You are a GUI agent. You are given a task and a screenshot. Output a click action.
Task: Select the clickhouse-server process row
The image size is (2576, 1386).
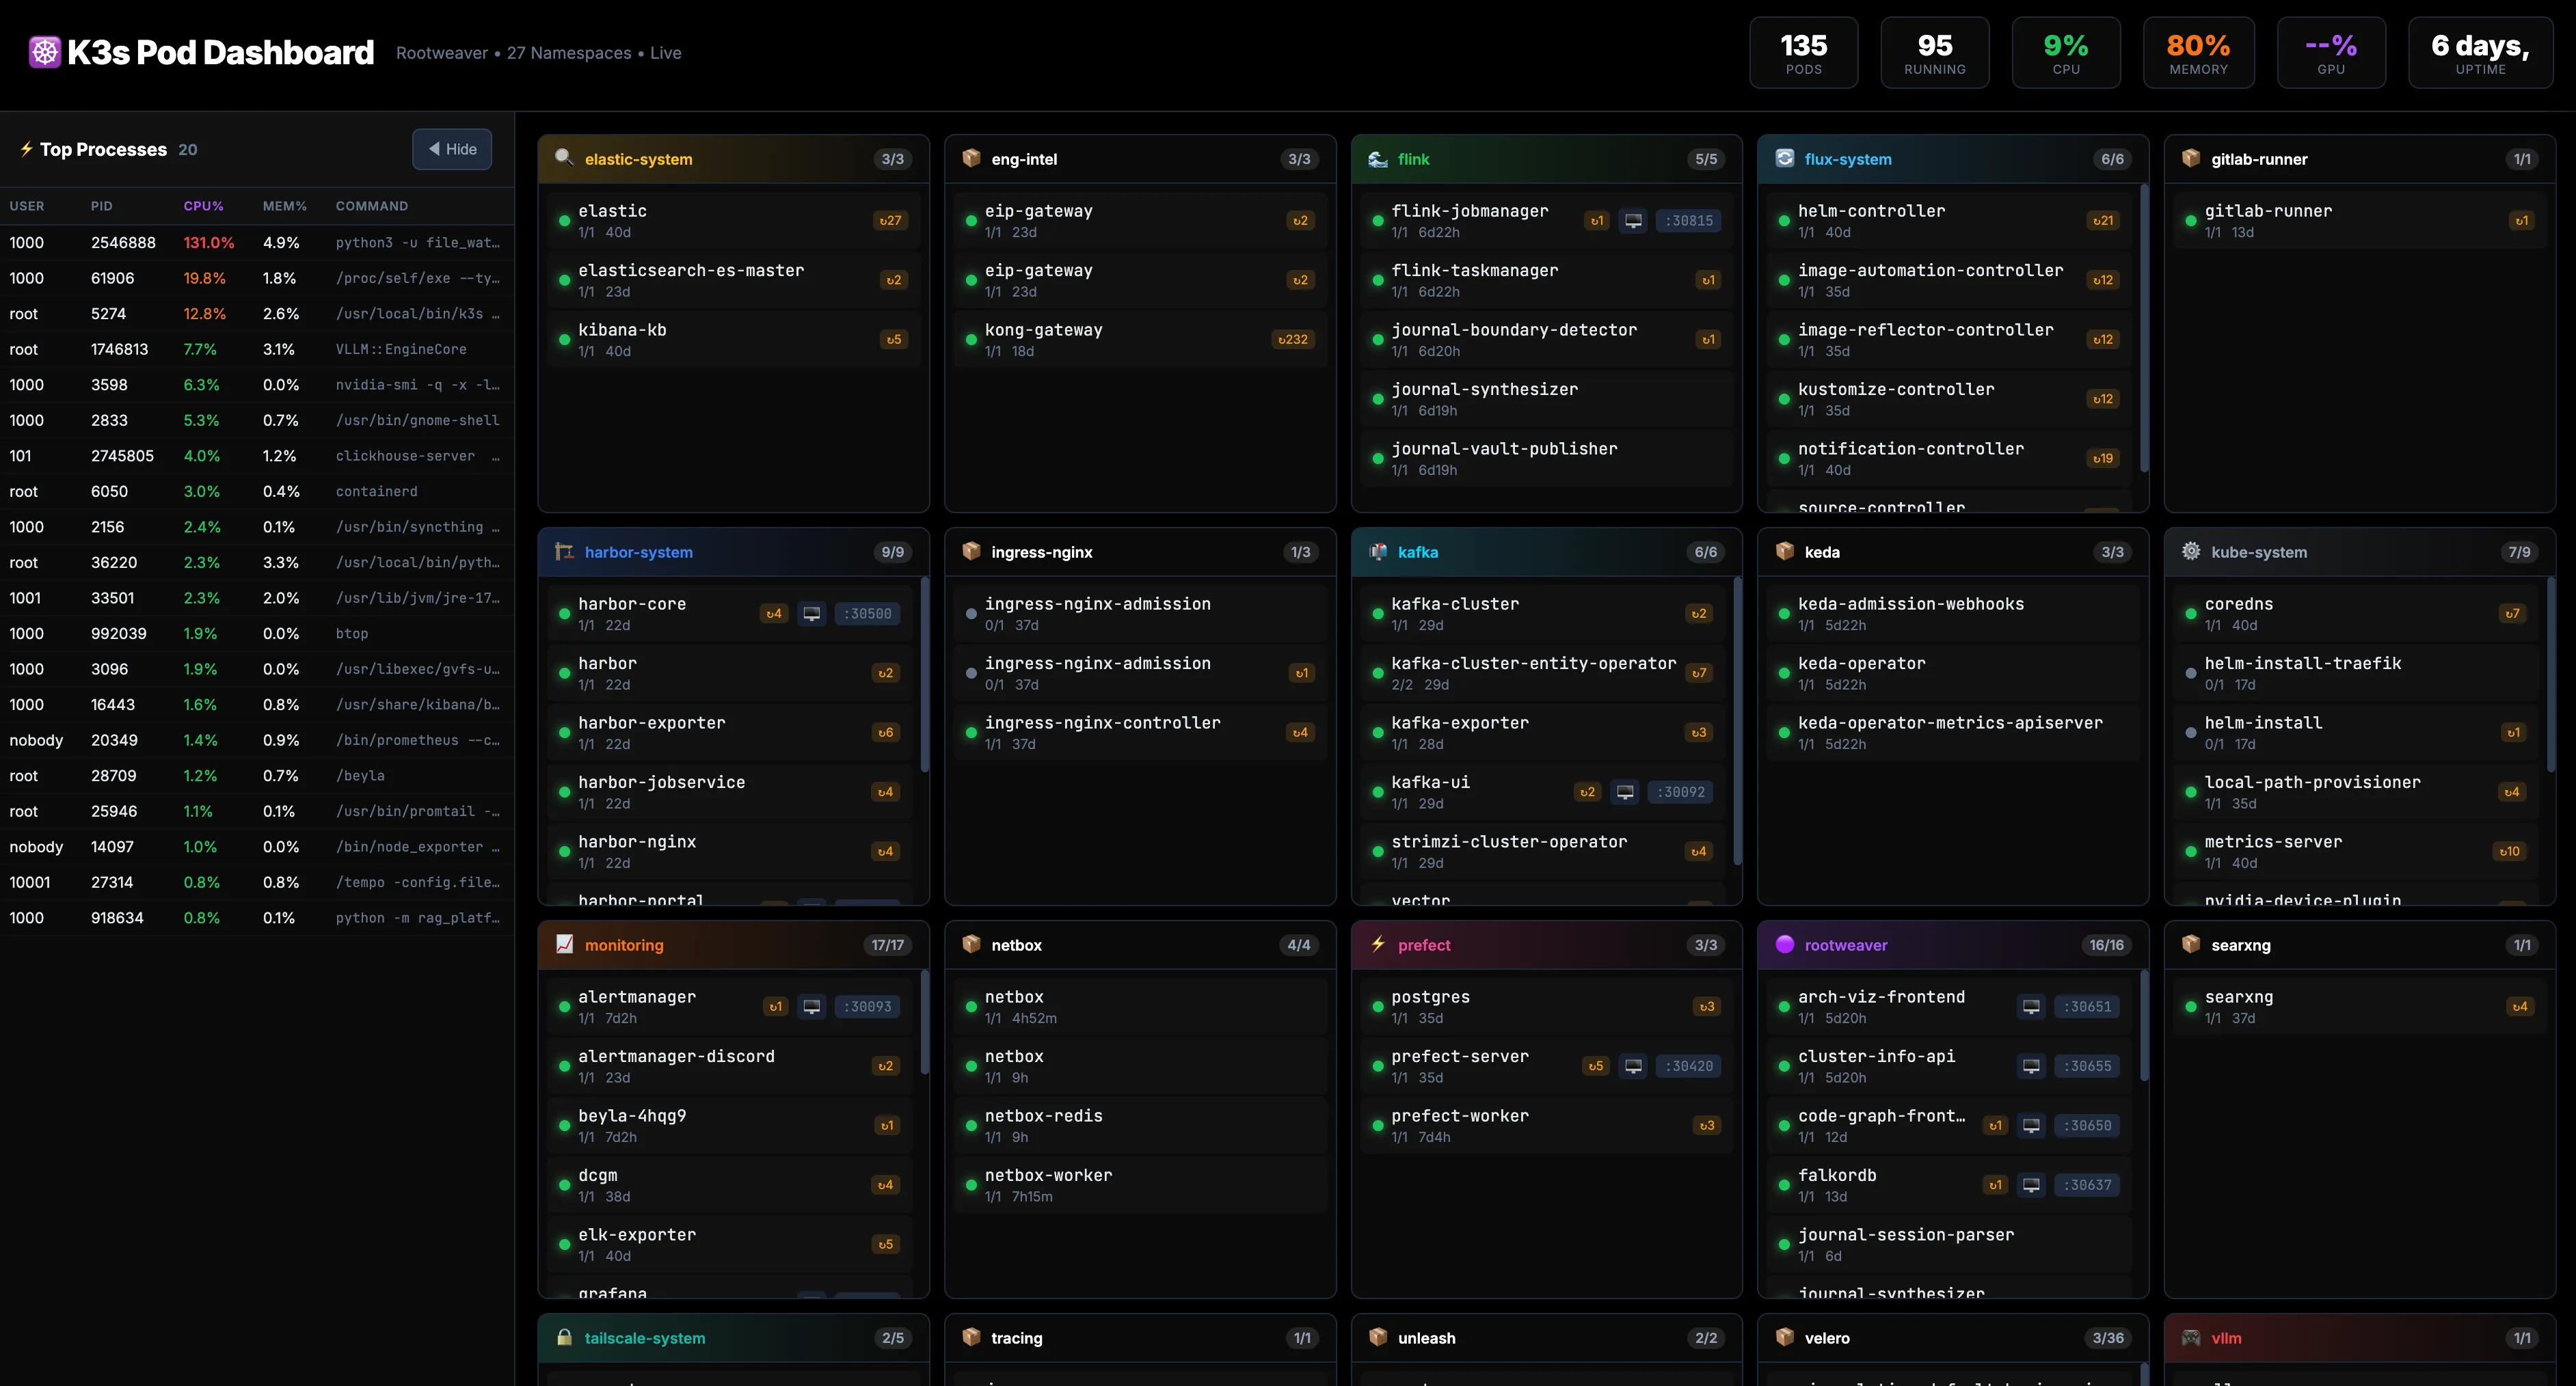257,456
